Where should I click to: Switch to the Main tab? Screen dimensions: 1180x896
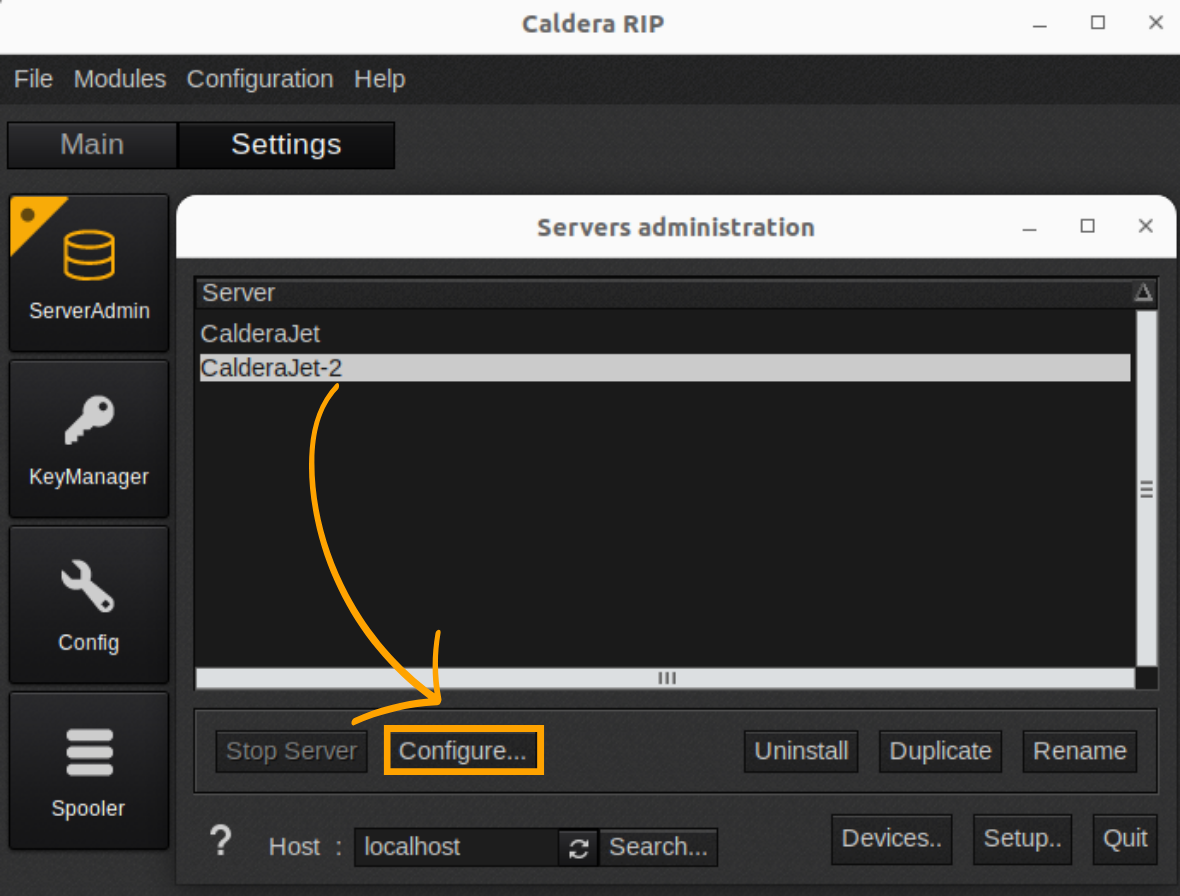tap(91, 144)
